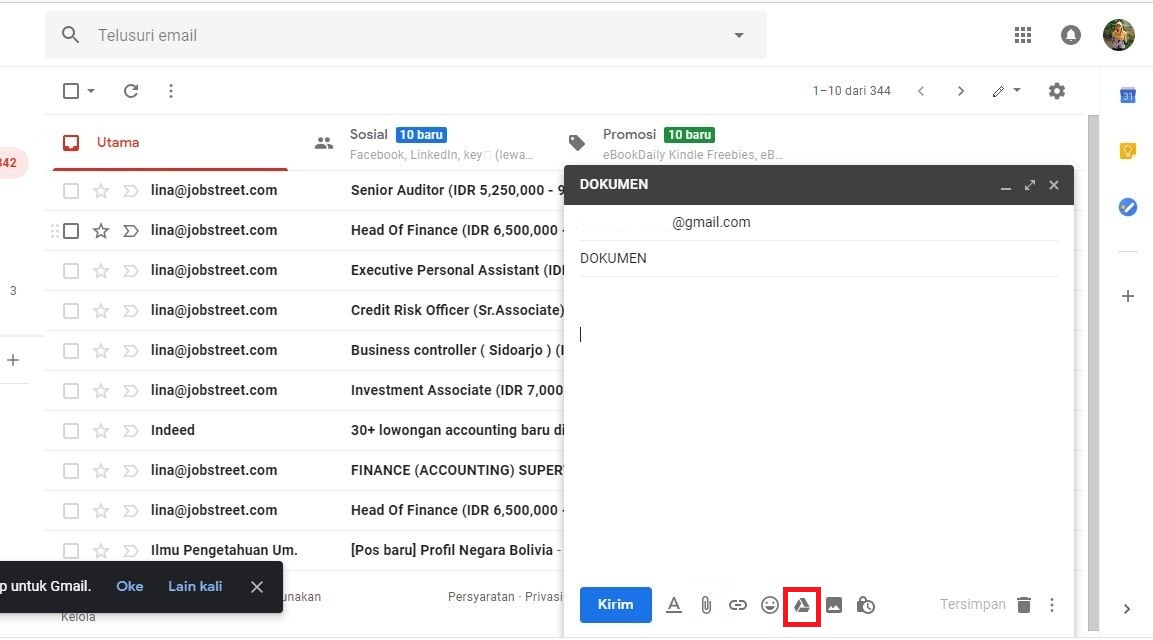
Task: Select the Ilmu Pengetahuan Um. checkbox
Action: click(71, 550)
